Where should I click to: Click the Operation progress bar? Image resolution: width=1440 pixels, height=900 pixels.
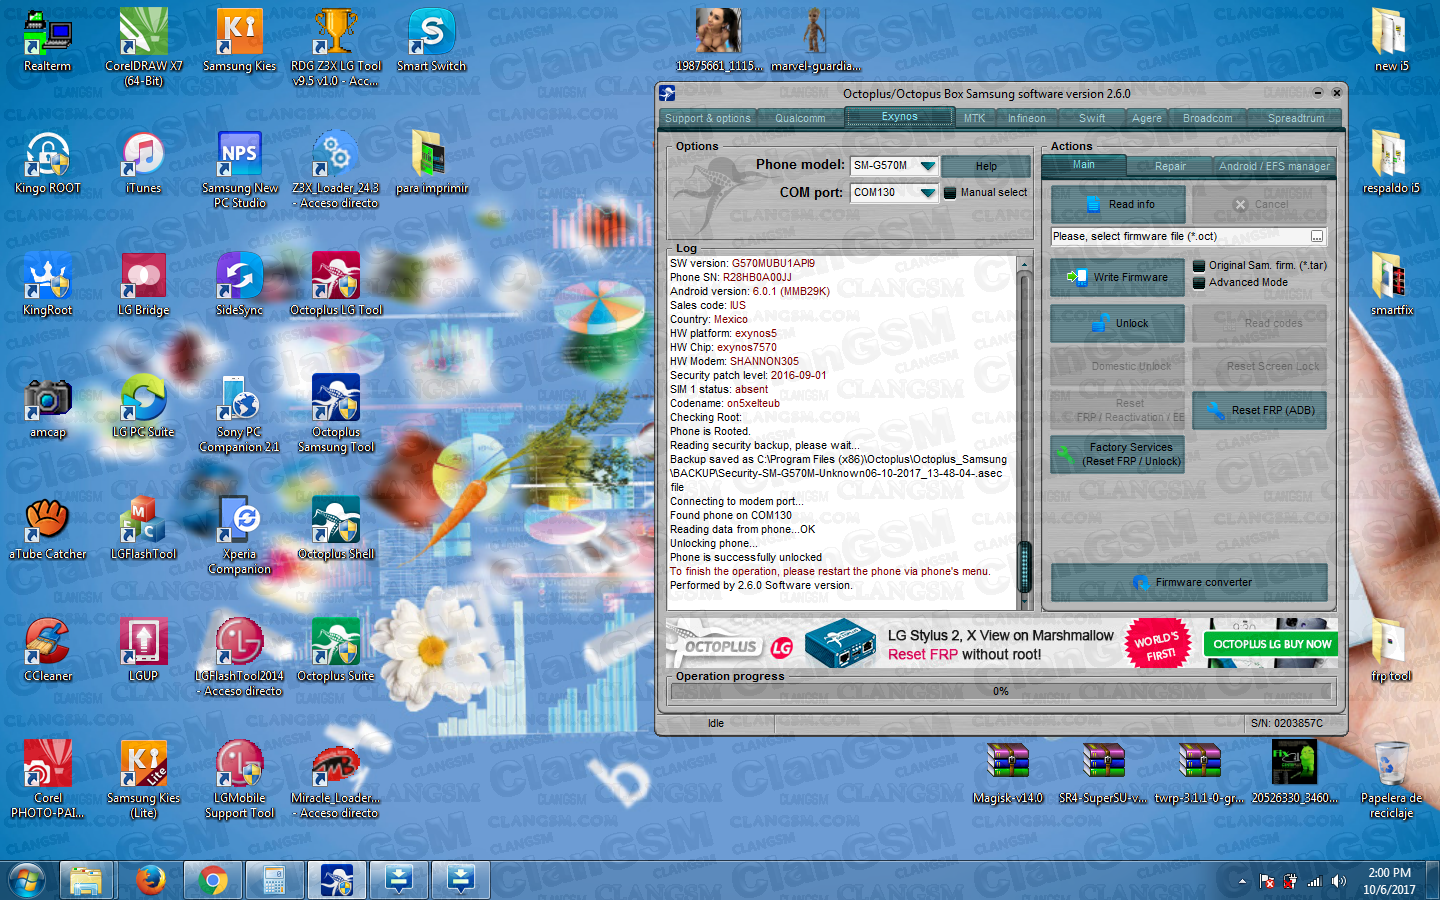[1000, 691]
